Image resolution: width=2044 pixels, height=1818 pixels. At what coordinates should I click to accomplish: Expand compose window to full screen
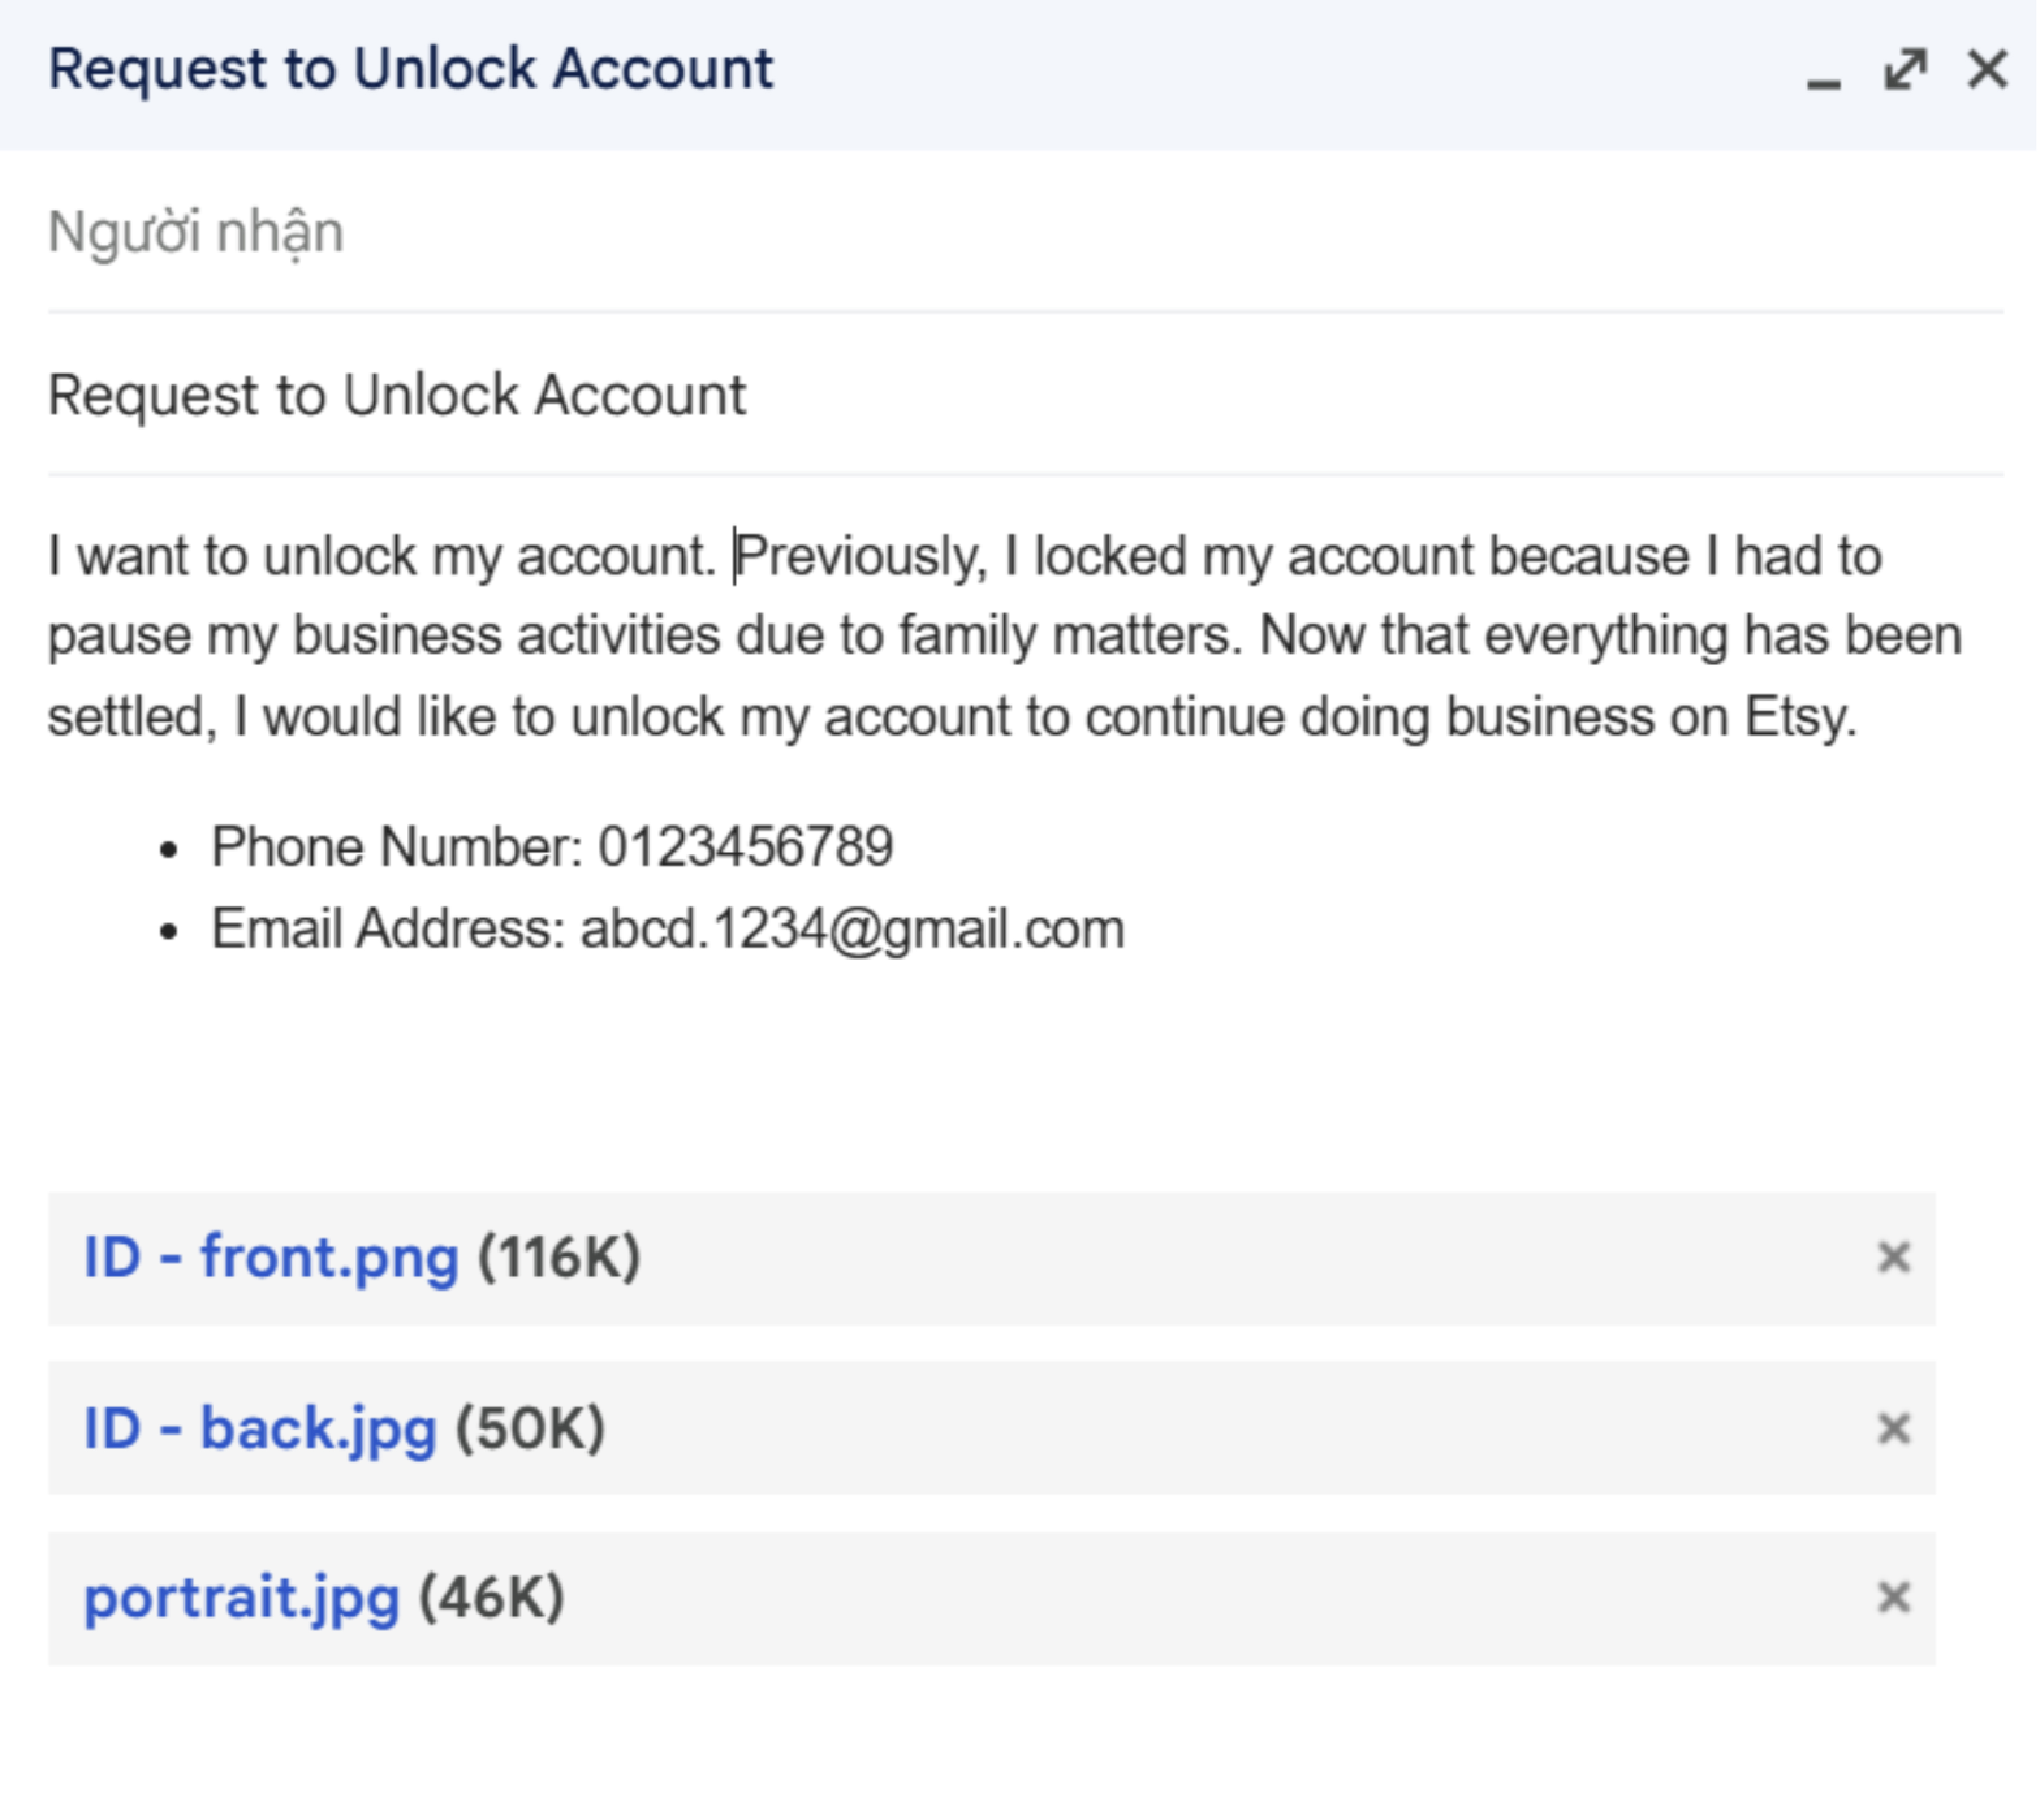tap(1905, 70)
